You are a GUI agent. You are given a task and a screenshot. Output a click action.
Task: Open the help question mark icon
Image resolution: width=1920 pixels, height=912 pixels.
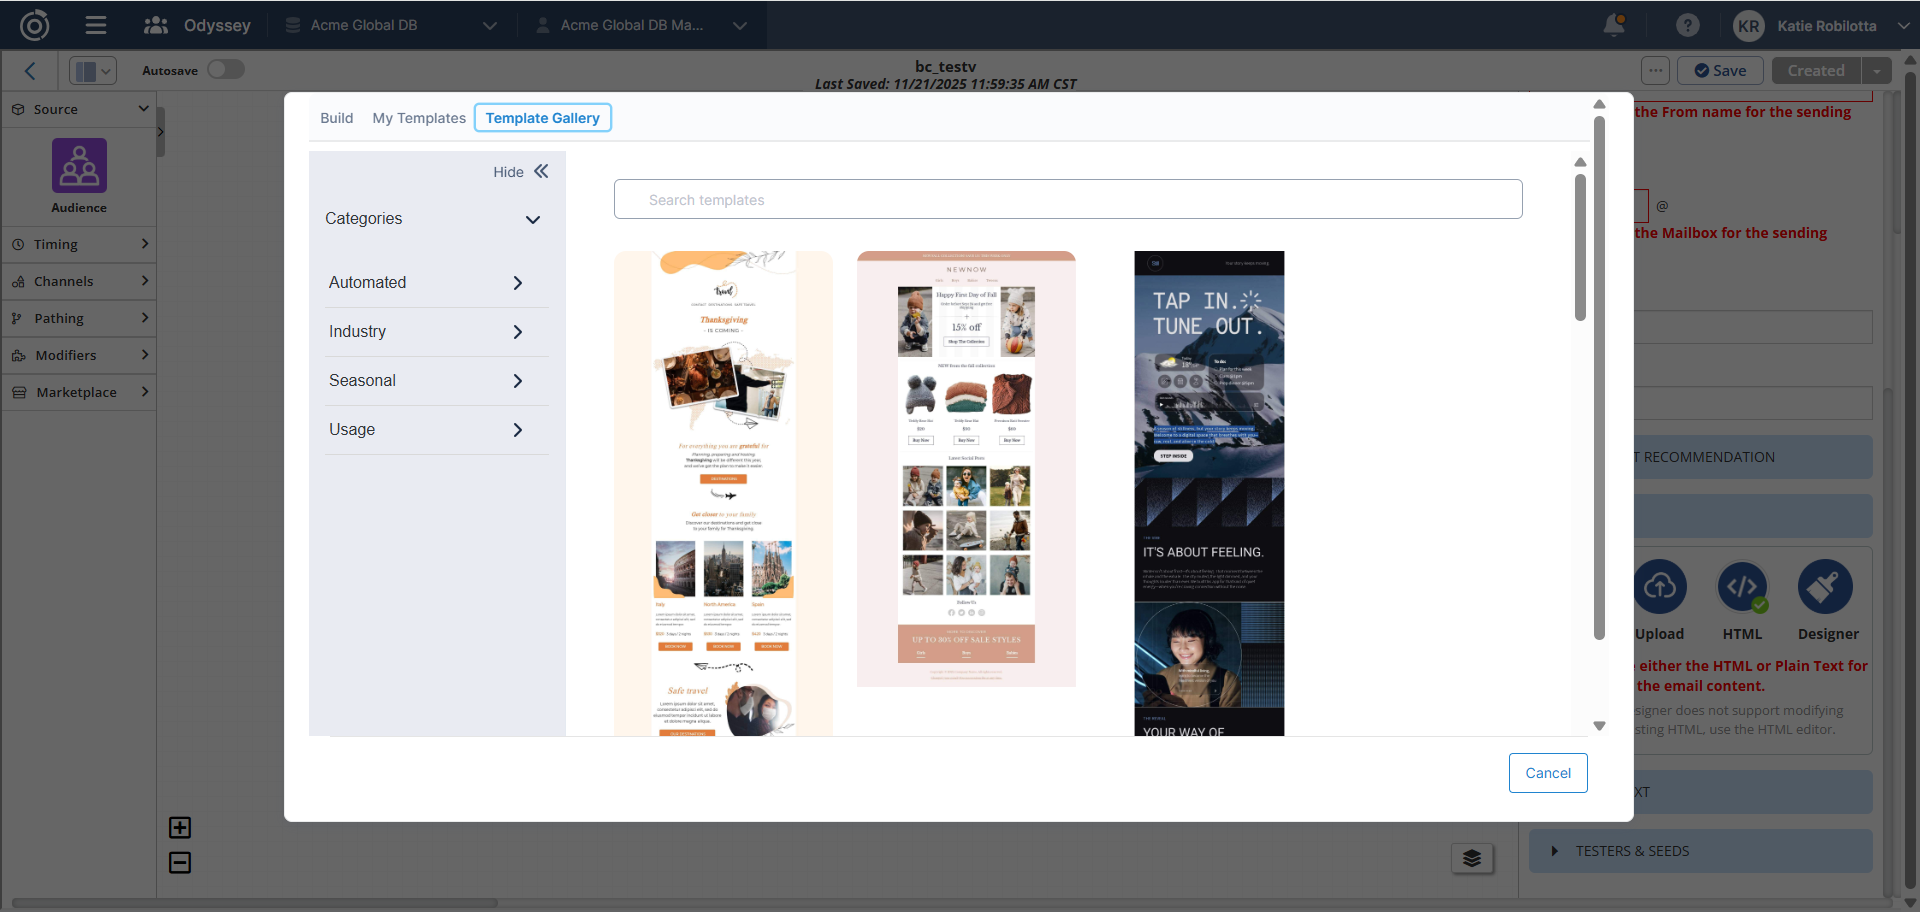[1687, 25]
